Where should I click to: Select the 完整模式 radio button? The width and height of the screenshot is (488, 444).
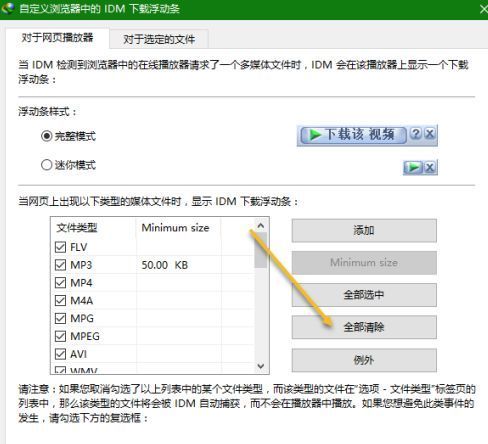point(47,136)
